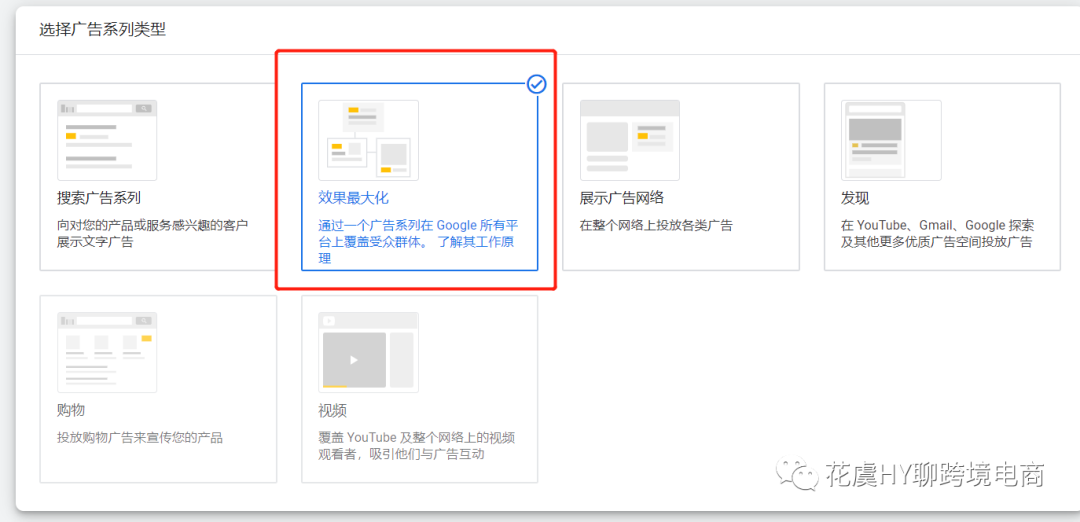Choose the 视频 campaign title
The width and height of the screenshot is (1080, 522).
click(333, 410)
